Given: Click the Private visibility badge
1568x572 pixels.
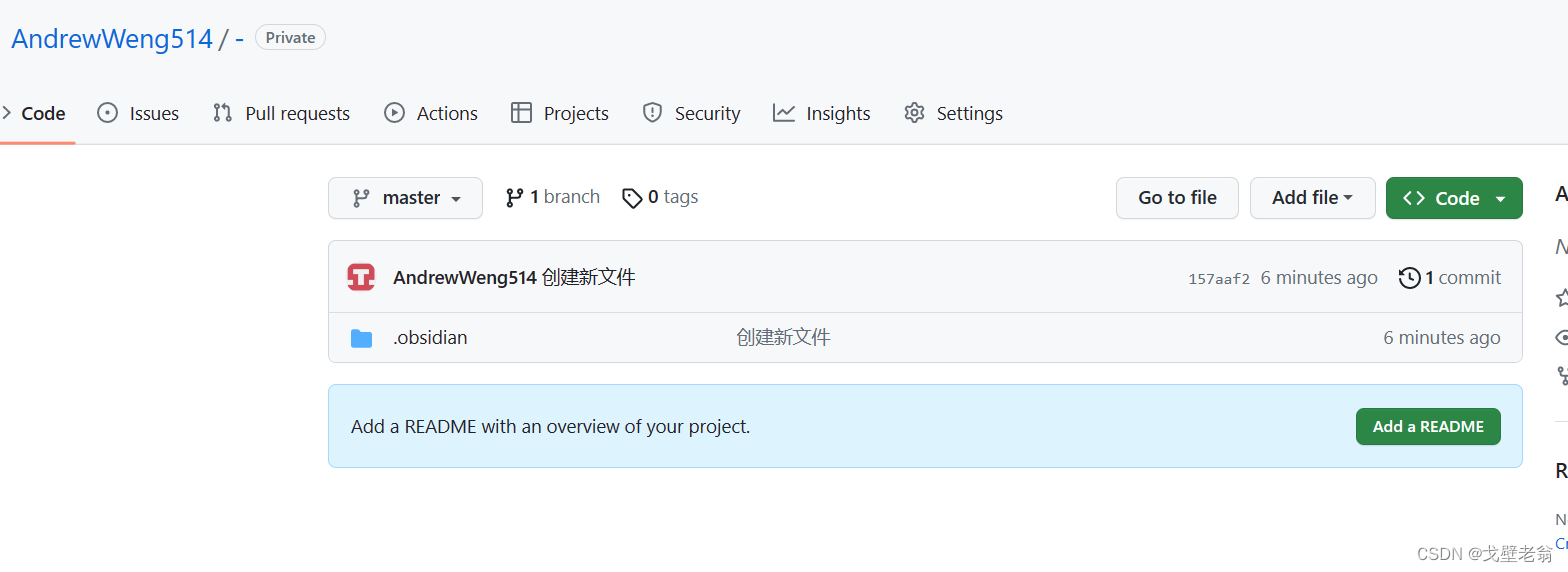Looking at the screenshot, I should point(290,38).
